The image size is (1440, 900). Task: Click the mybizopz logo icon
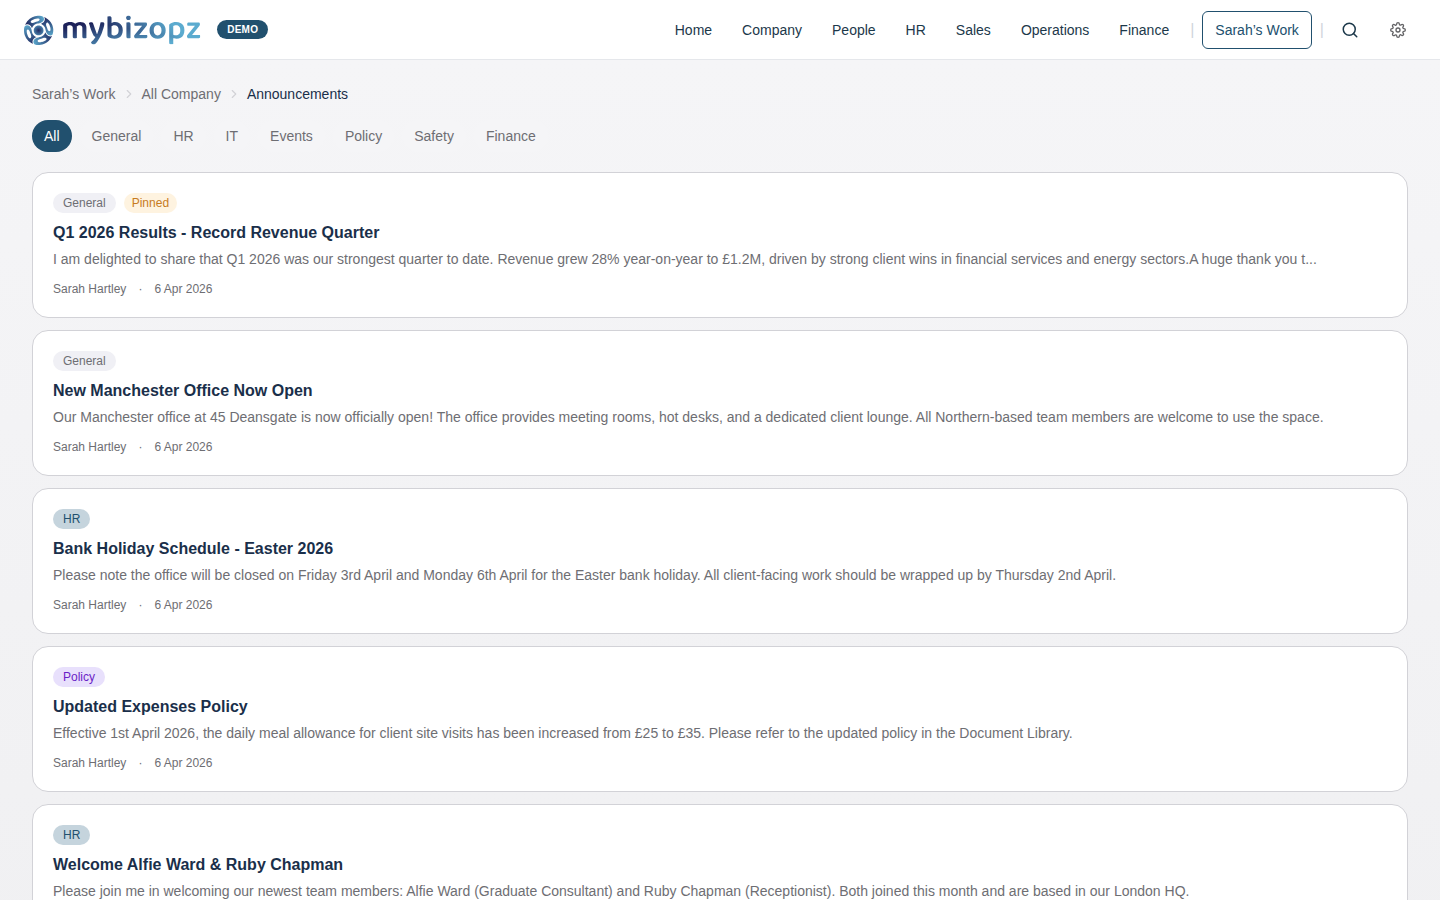pos(38,29)
